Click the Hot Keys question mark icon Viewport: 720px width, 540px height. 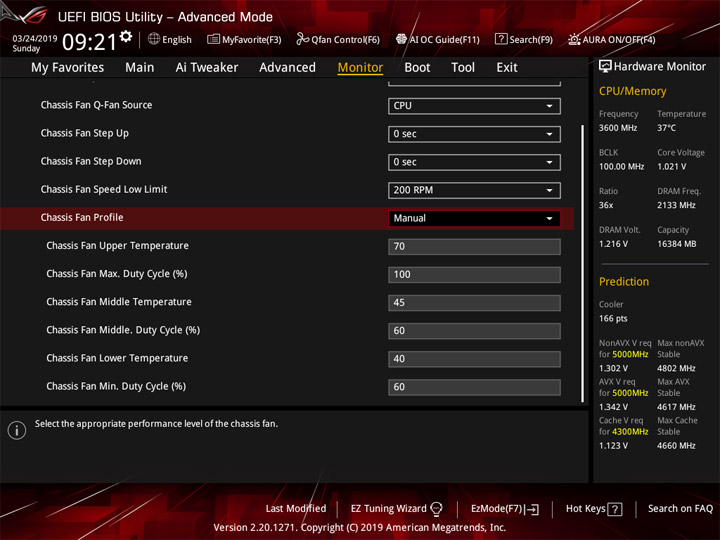pos(615,509)
